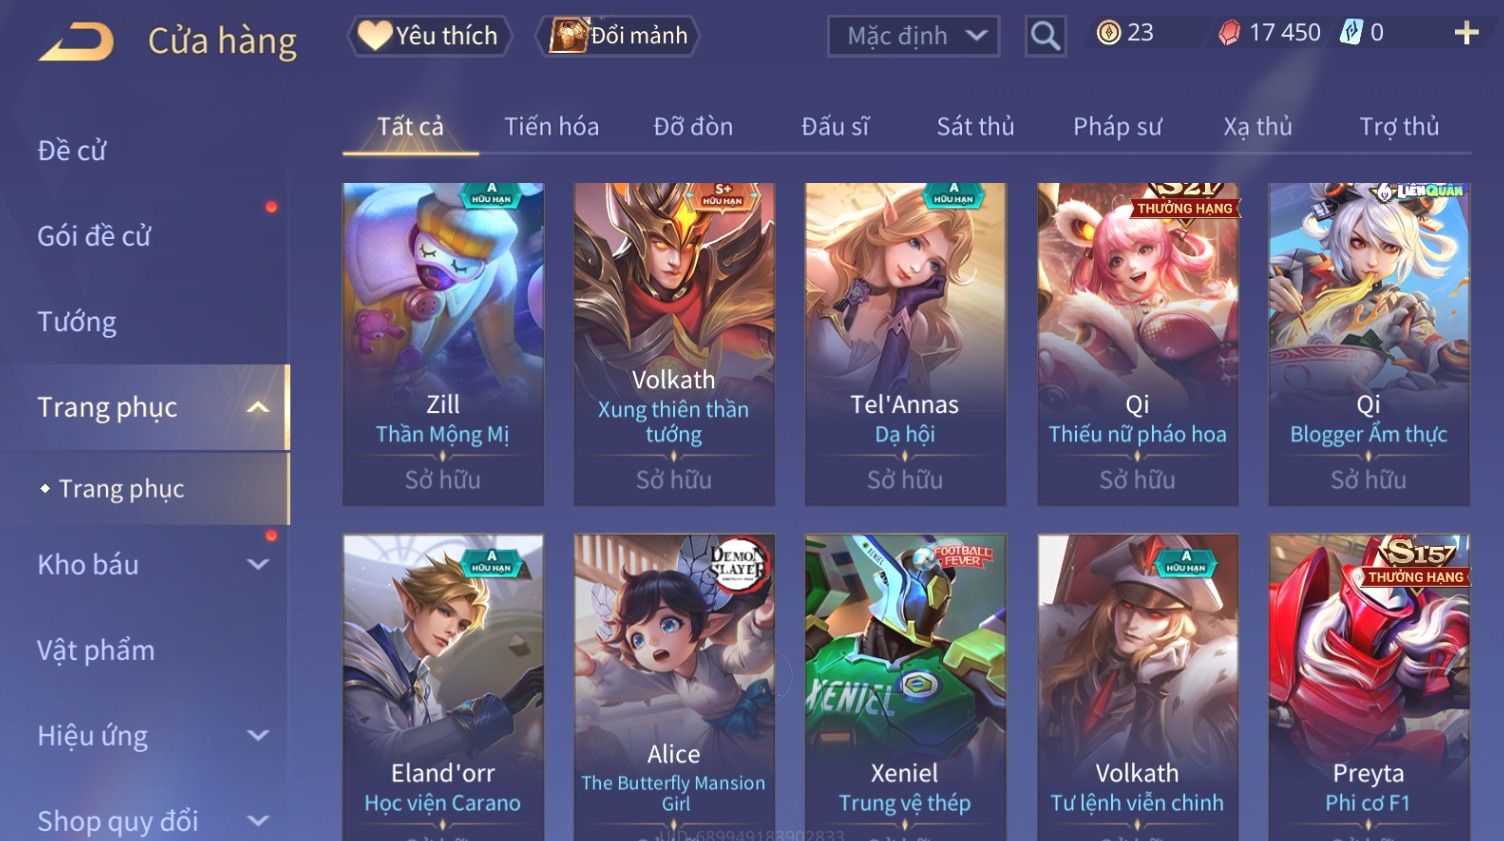Open Tel'Annas Dạ hội skin card
Viewport: 1504px width, 841px height.
pyautogui.click(x=905, y=344)
